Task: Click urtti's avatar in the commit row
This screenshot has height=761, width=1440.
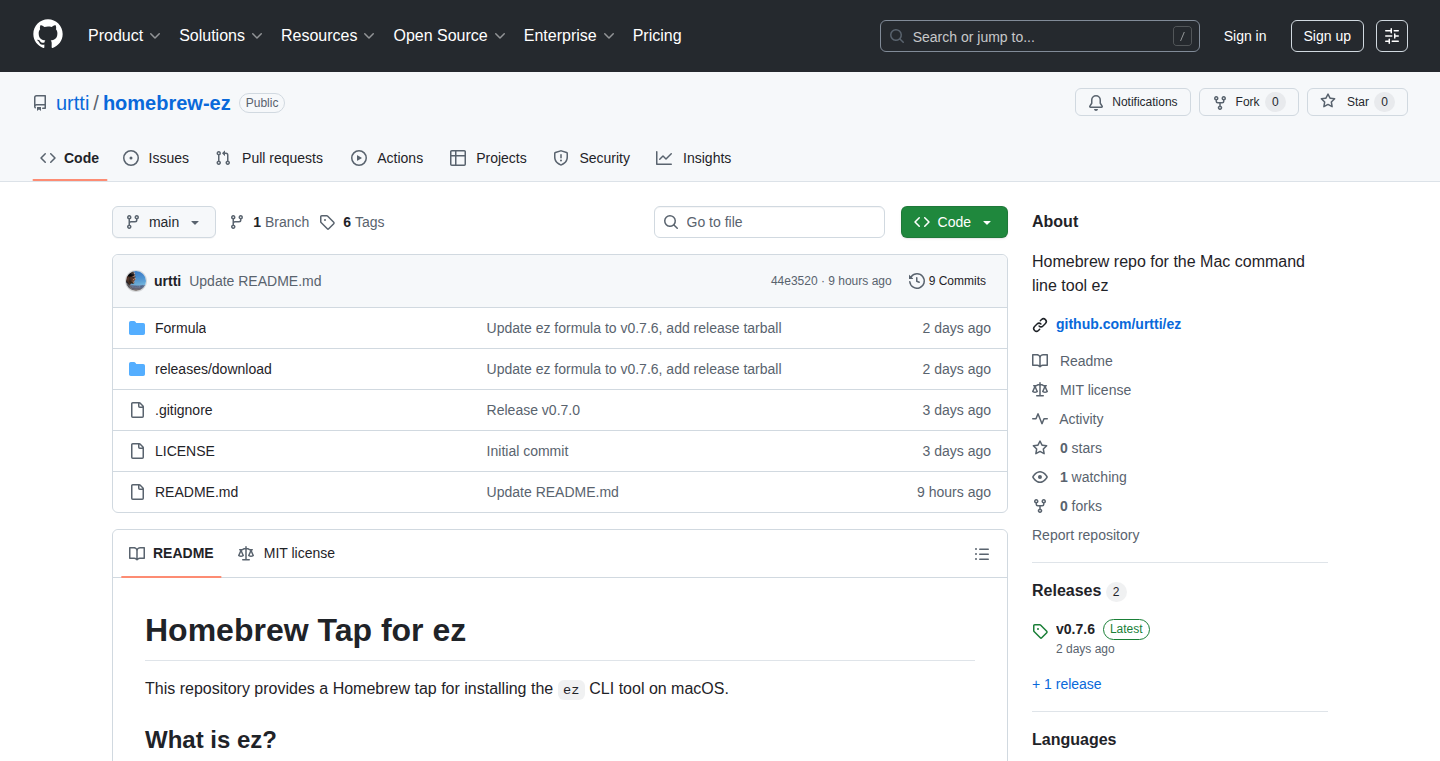Action: 136,281
